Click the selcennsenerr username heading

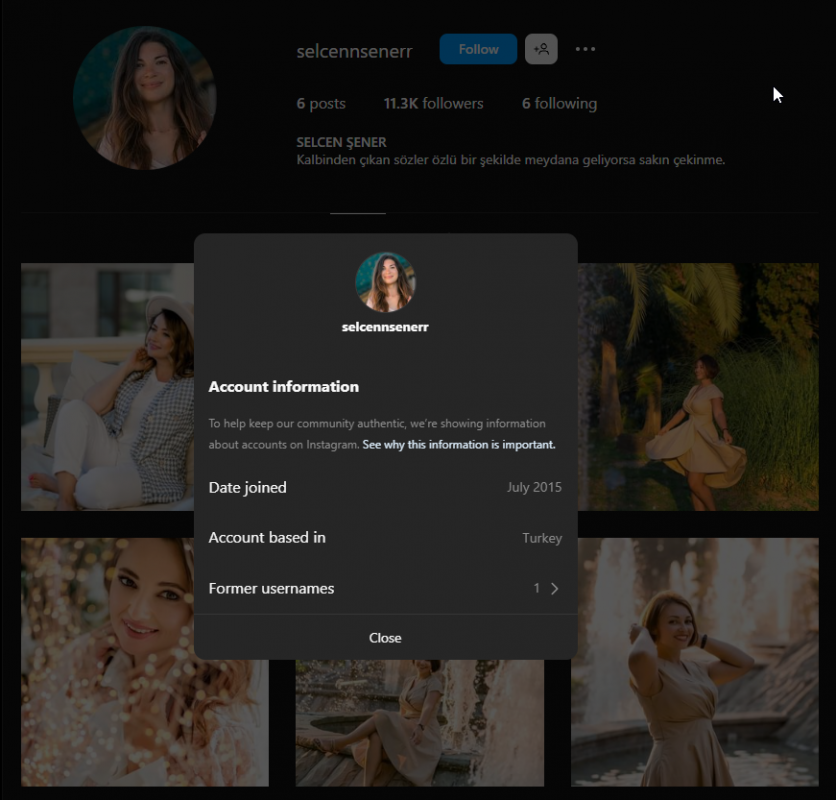354,51
